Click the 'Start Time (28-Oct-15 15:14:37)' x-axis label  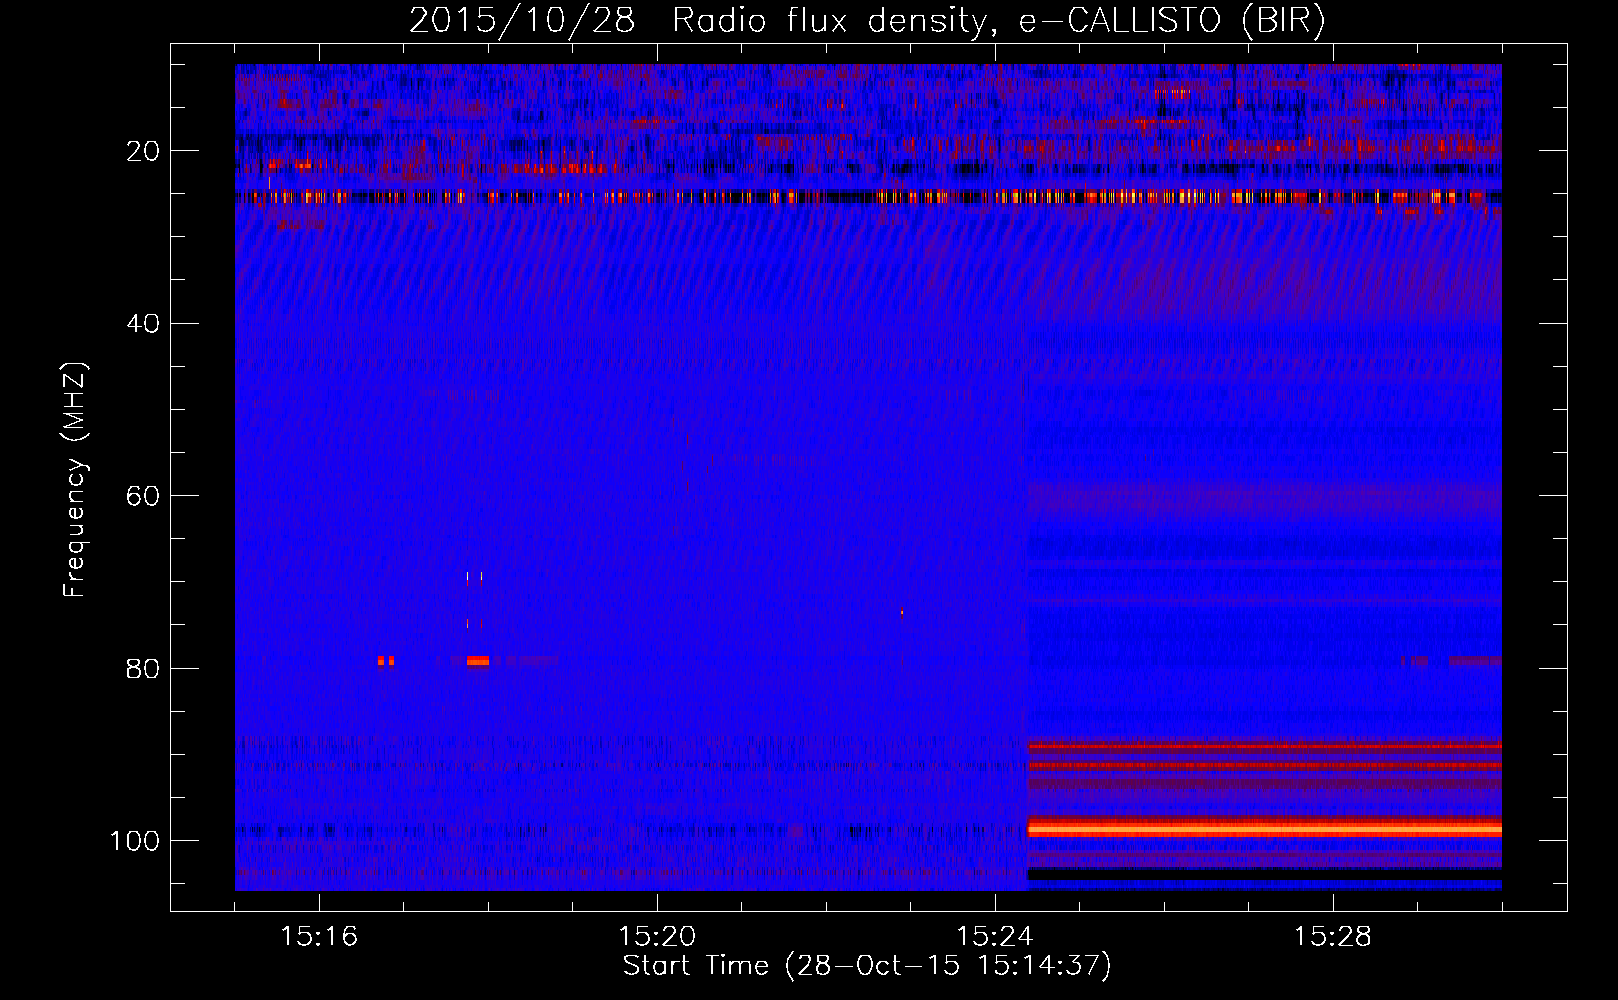click(867, 966)
